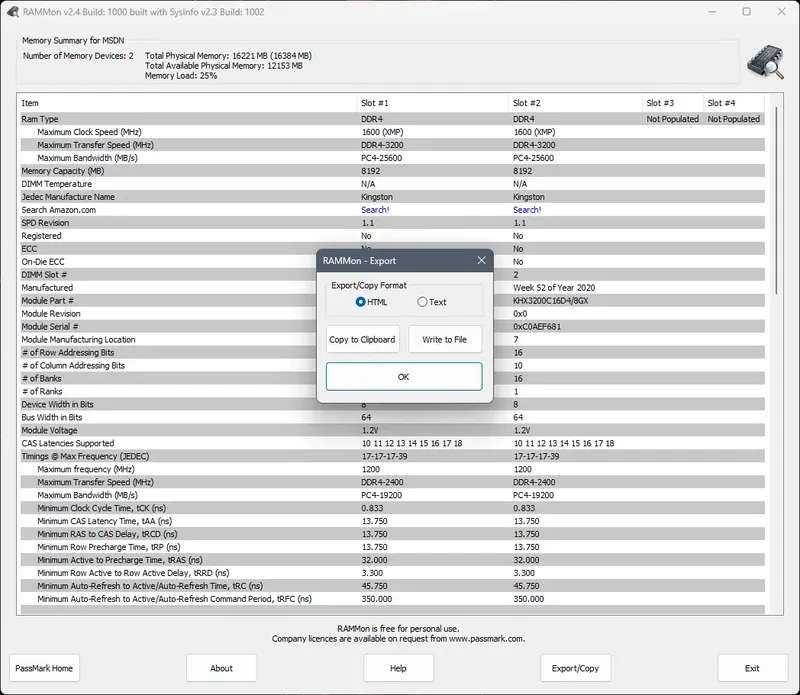Exit the RAMMon application
Image resolution: width=800 pixels, height=695 pixels.
coord(753,668)
